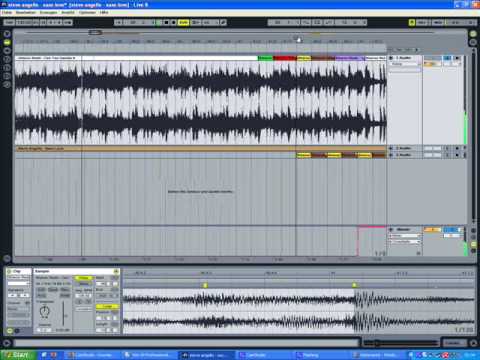Switch views with the top-right view selector
Screen dimensions: 480x360
click(473, 34)
